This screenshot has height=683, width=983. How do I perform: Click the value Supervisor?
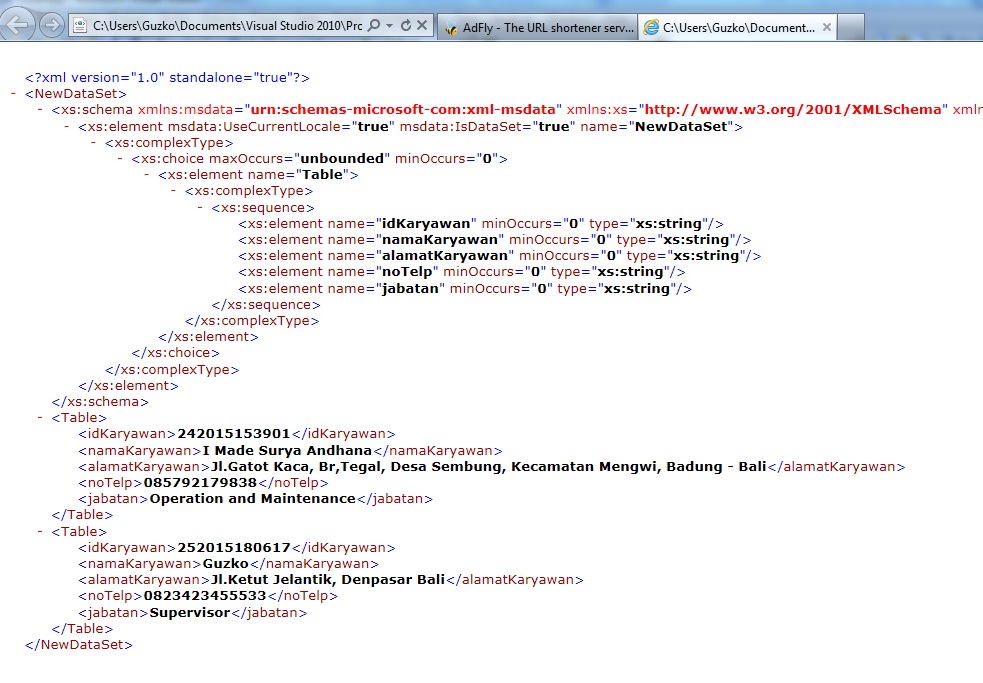[190, 613]
